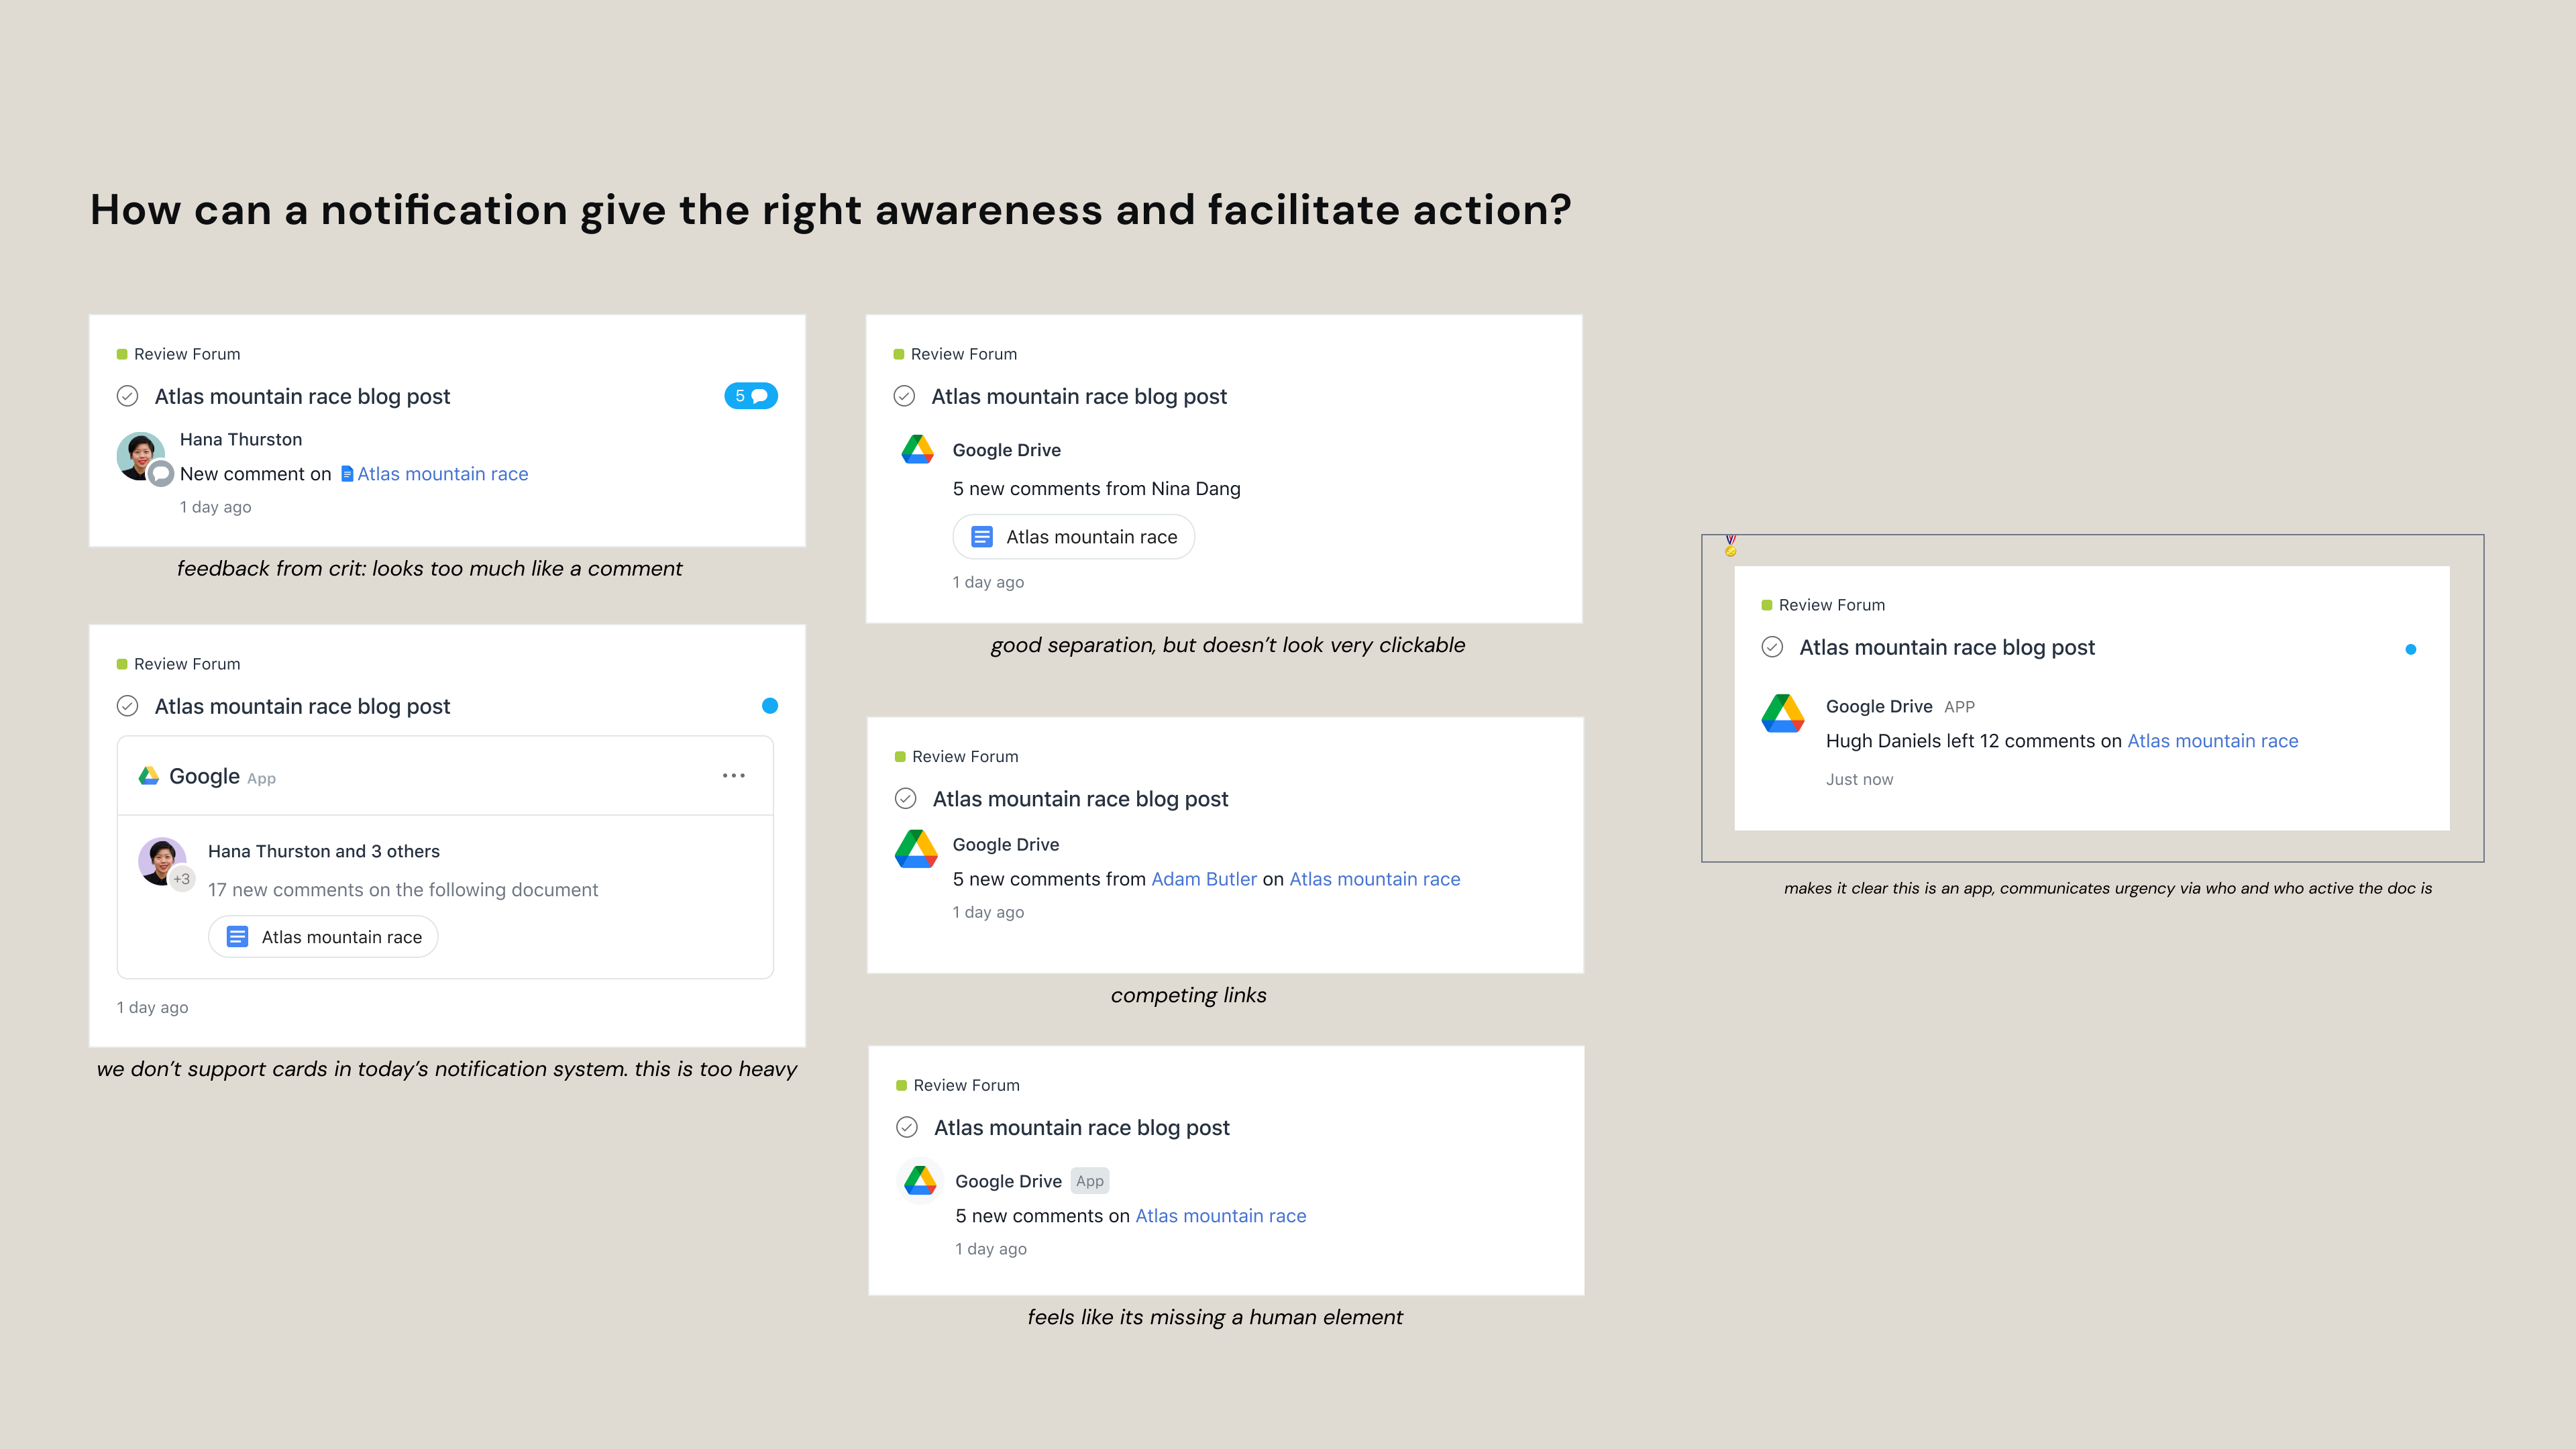
Task: Click the 'Hana Thurston' name above 'New comment on'
Action: pos(241,440)
